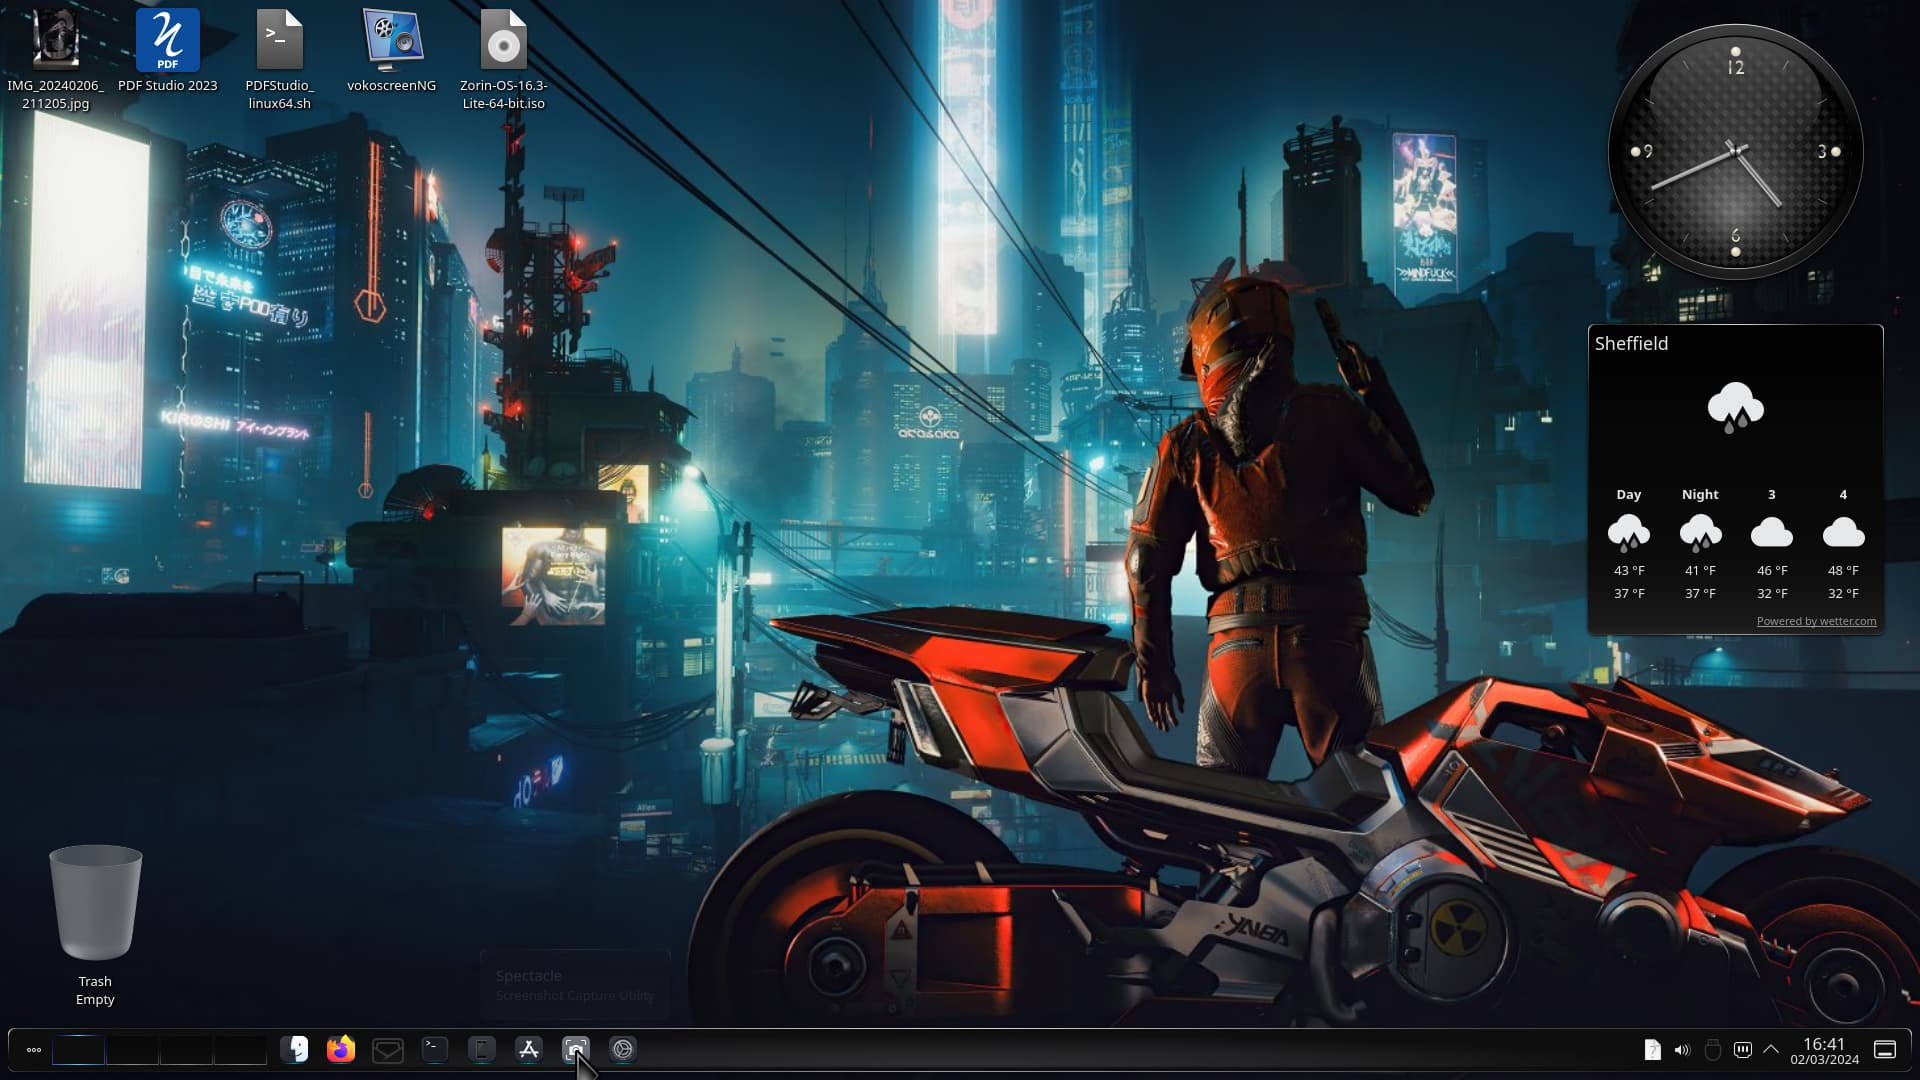This screenshot has width=1920, height=1080.
Task: Click the Sheffield weather widget title
Action: point(1631,344)
